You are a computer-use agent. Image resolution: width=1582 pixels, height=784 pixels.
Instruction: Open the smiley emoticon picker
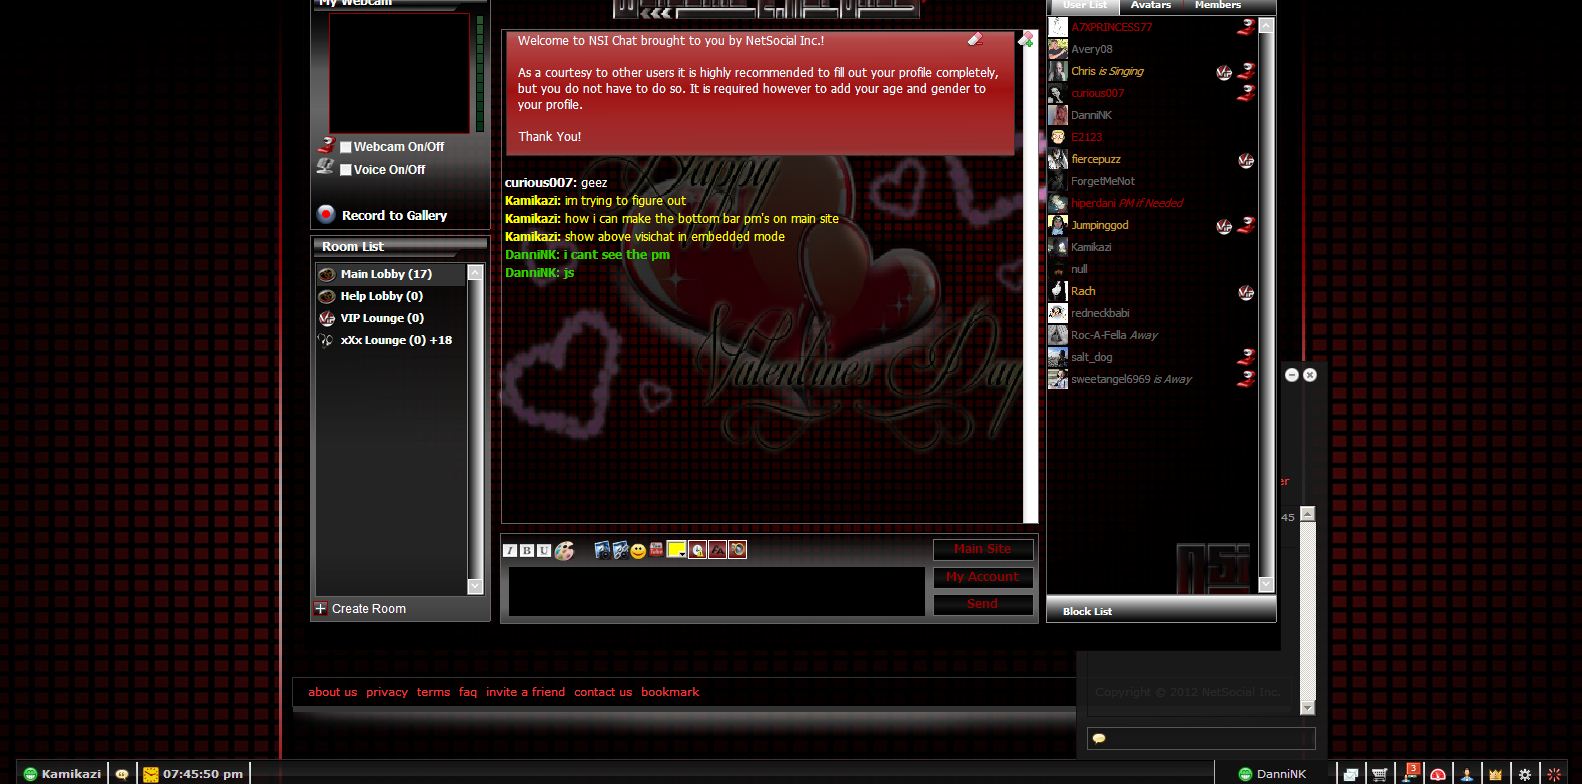[638, 551]
